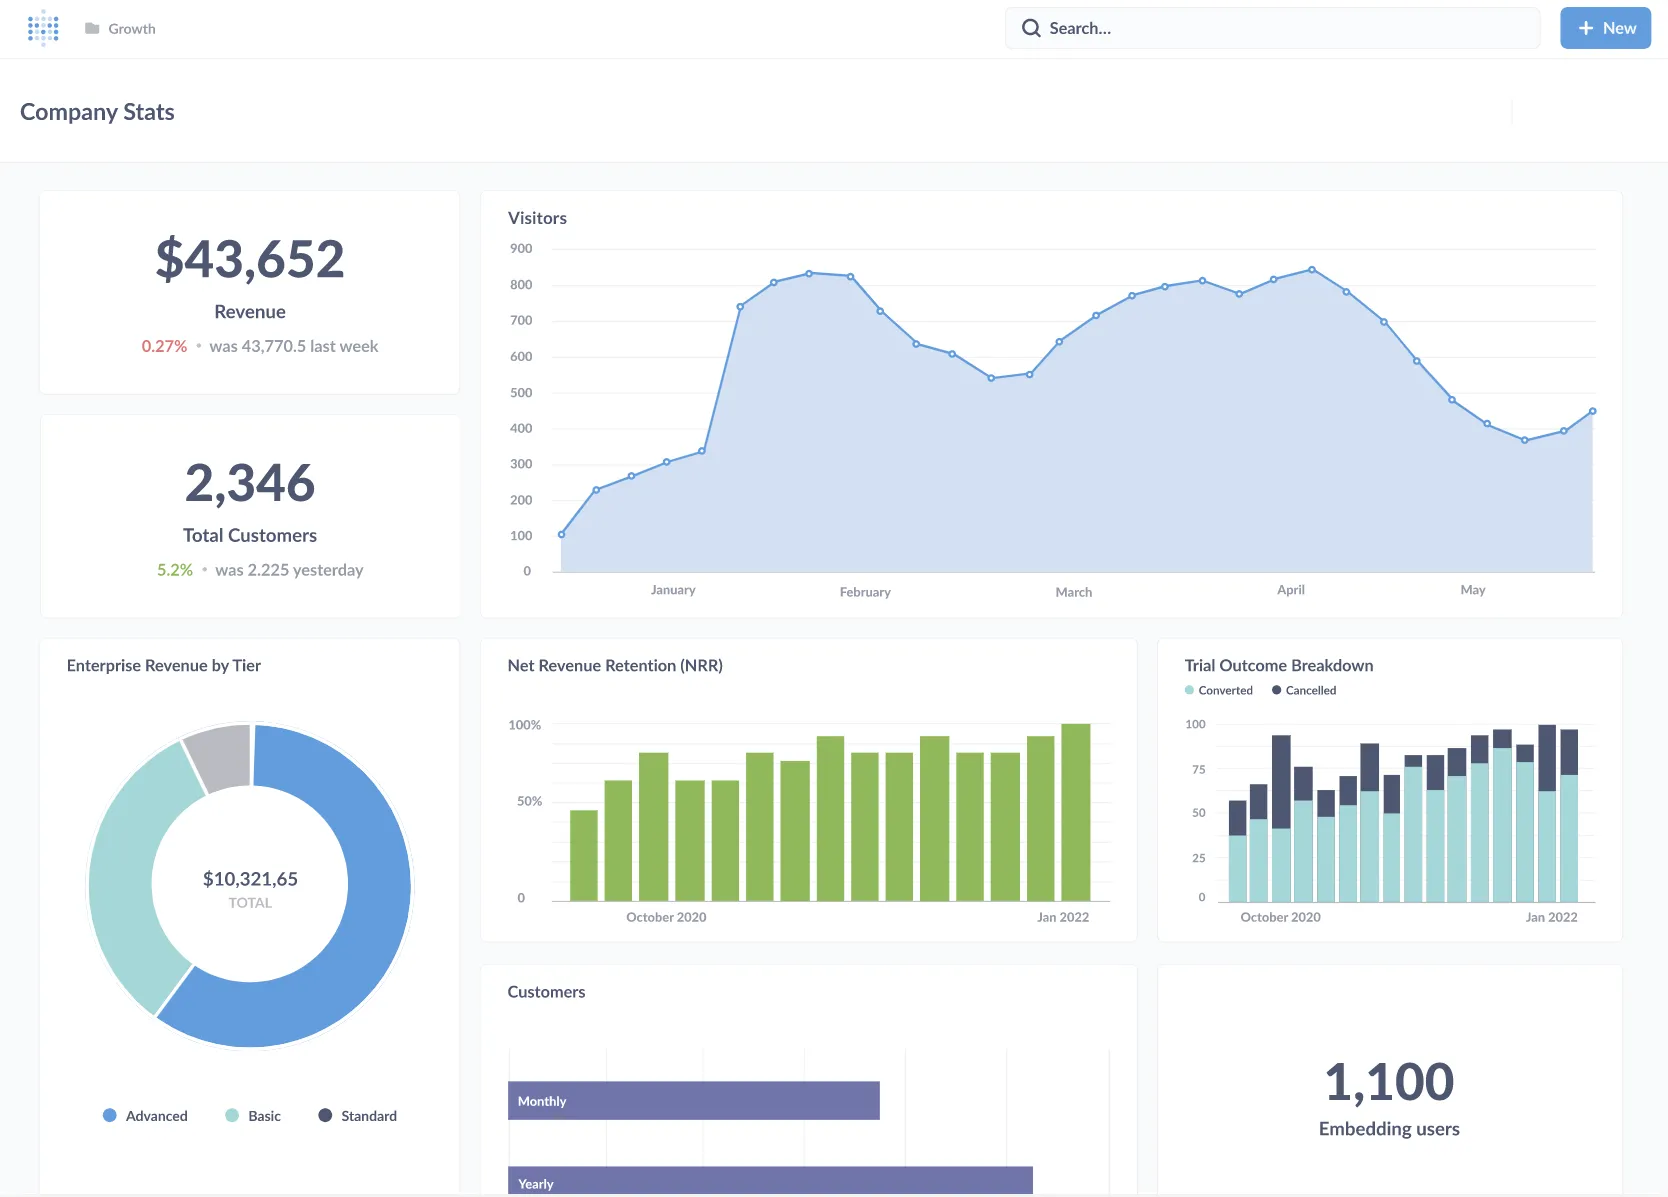Click the folder icon beside Growth

(89, 28)
